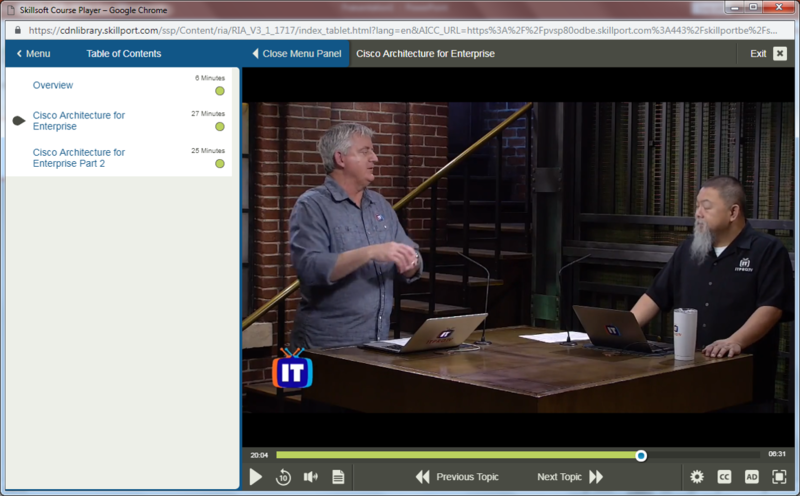Open player settings gear
Image resolution: width=800 pixels, height=496 pixels.
[697, 477]
